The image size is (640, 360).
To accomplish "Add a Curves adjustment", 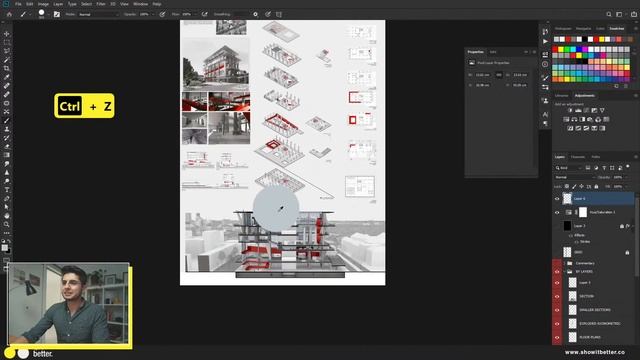I will click(586, 110).
